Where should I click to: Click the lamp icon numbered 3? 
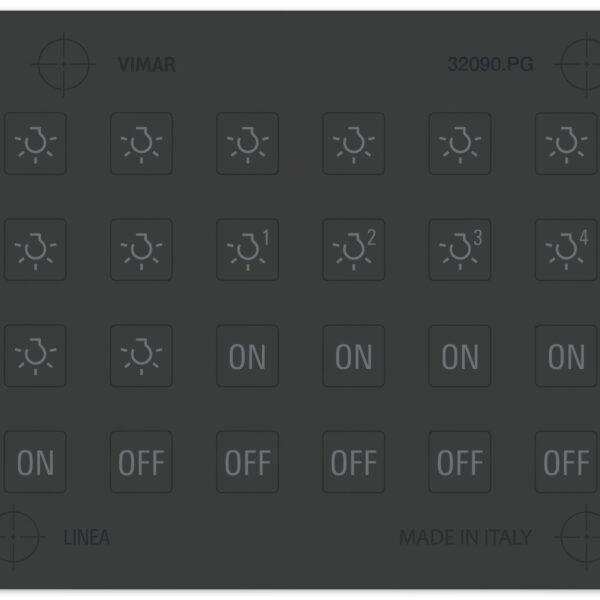pyautogui.click(x=460, y=250)
